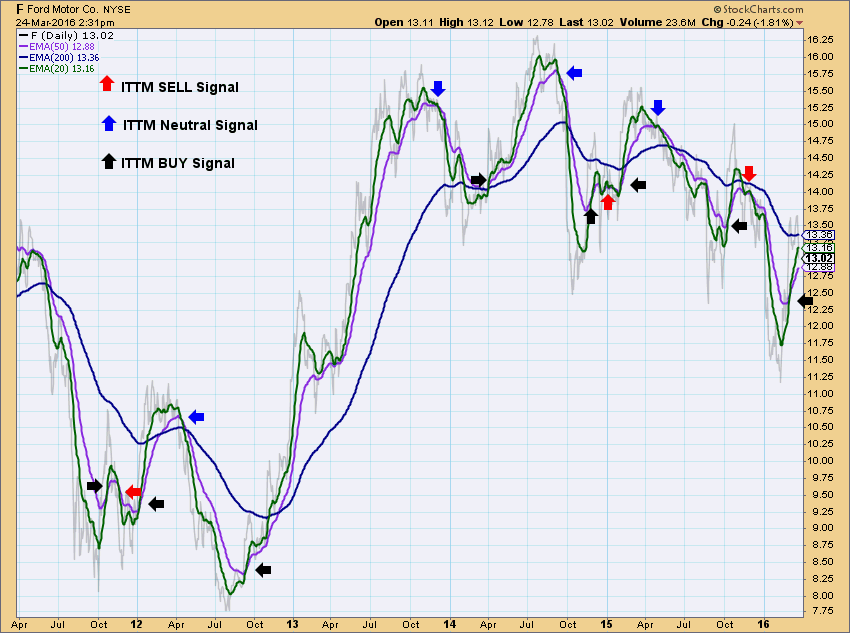Click the red ITTM SELL legend arrow

(107, 83)
